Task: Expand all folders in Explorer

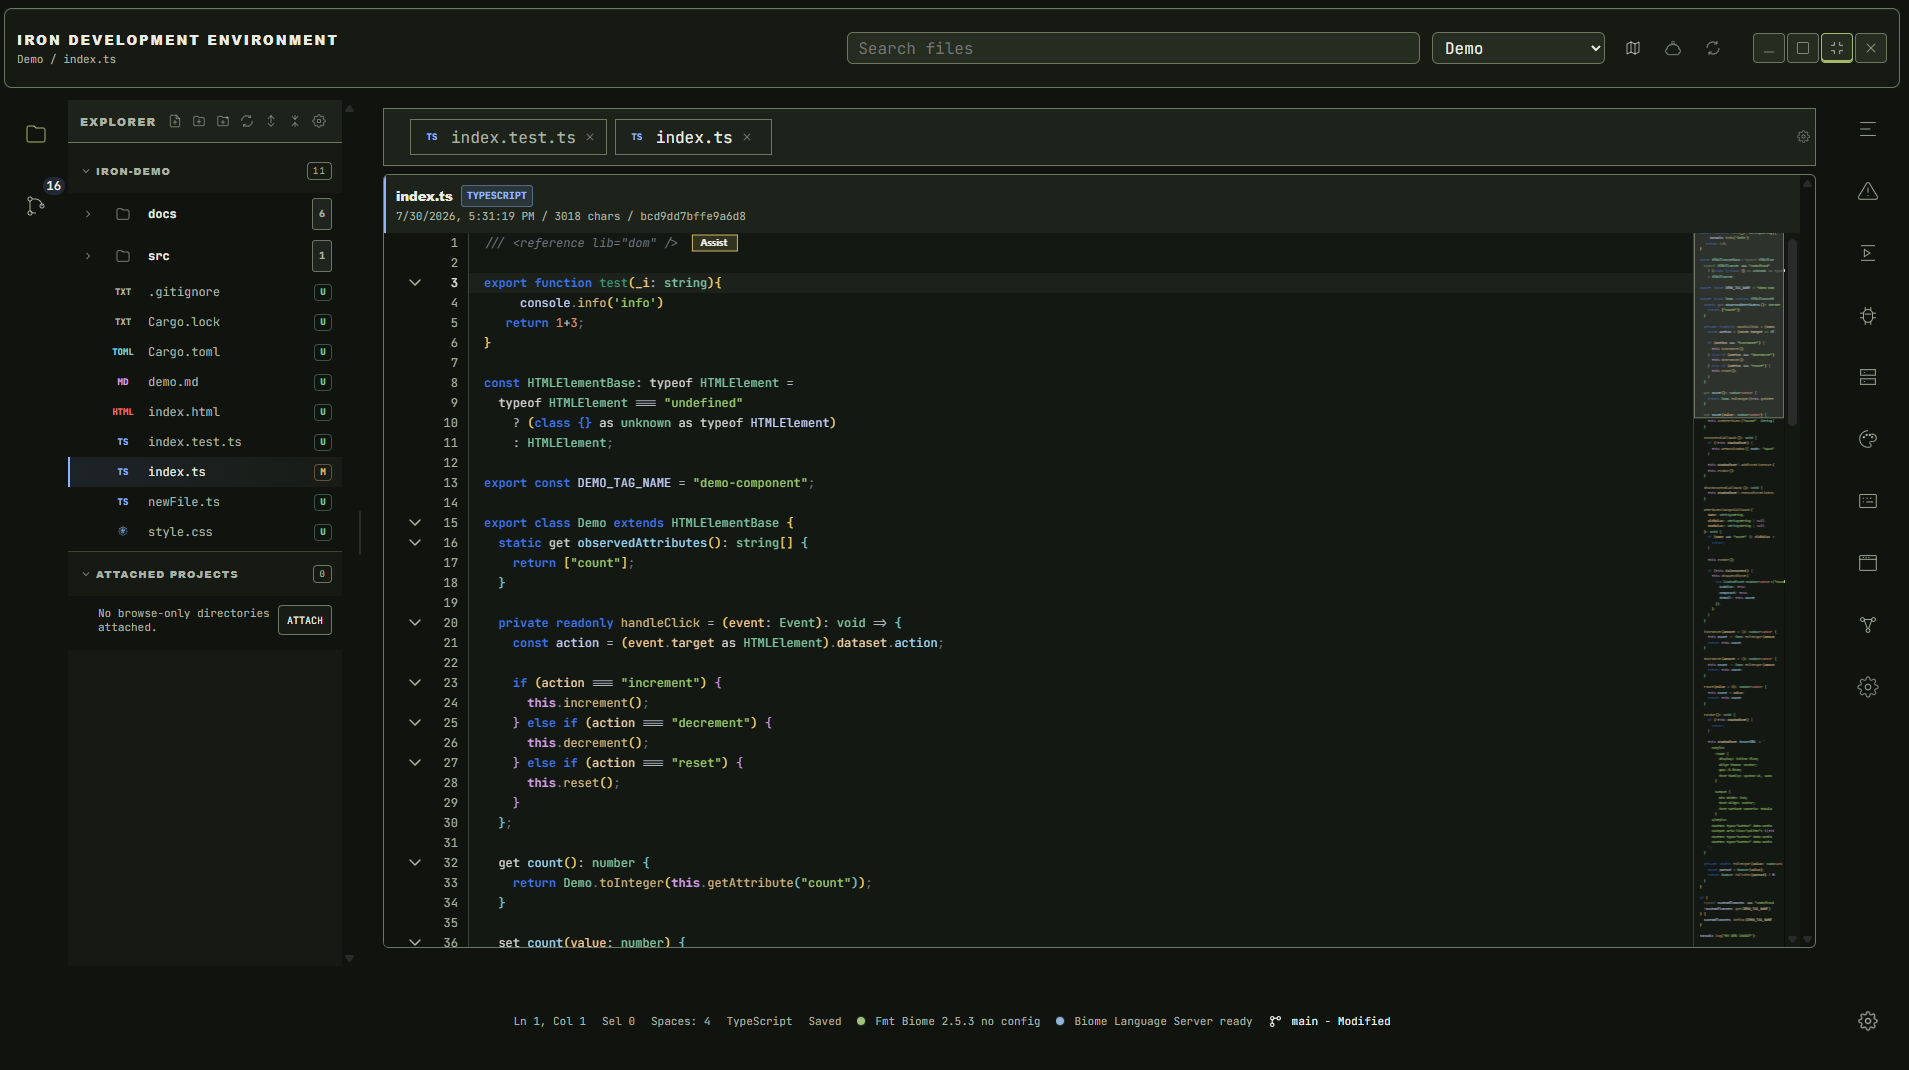Action: click(x=271, y=121)
